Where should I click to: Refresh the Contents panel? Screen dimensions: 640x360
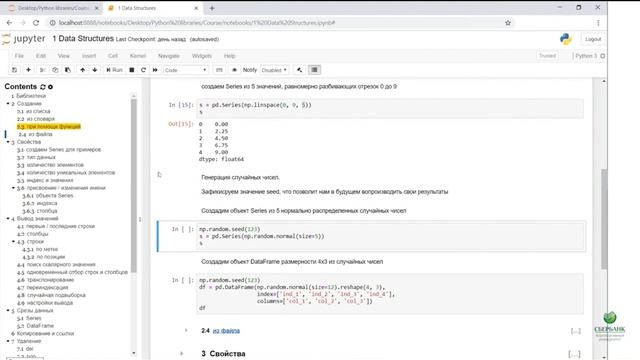click(42, 87)
